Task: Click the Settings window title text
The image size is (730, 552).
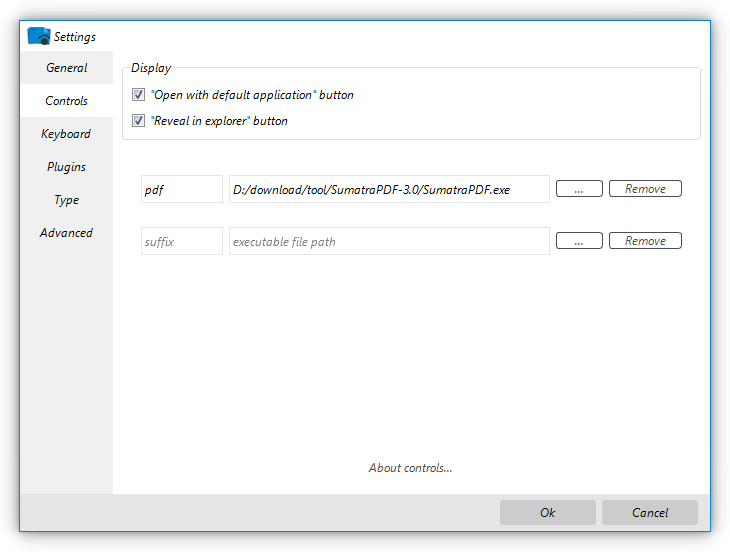Action: click(74, 37)
